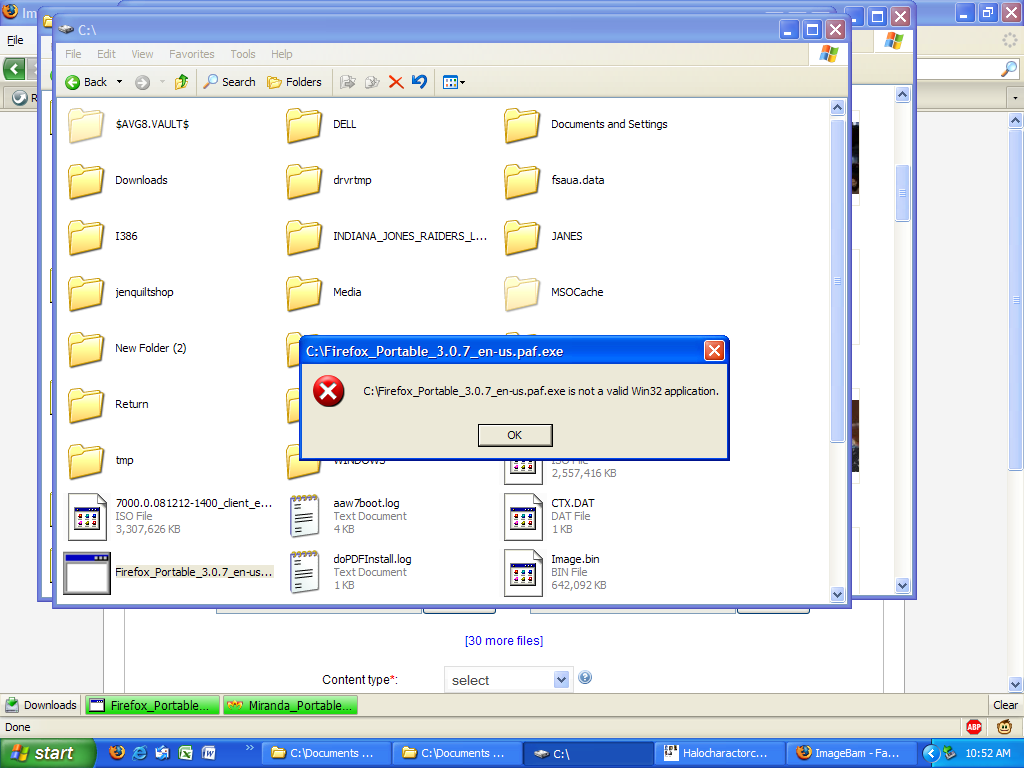Launch Excel from quick launch
1024x768 pixels.
tap(185, 753)
